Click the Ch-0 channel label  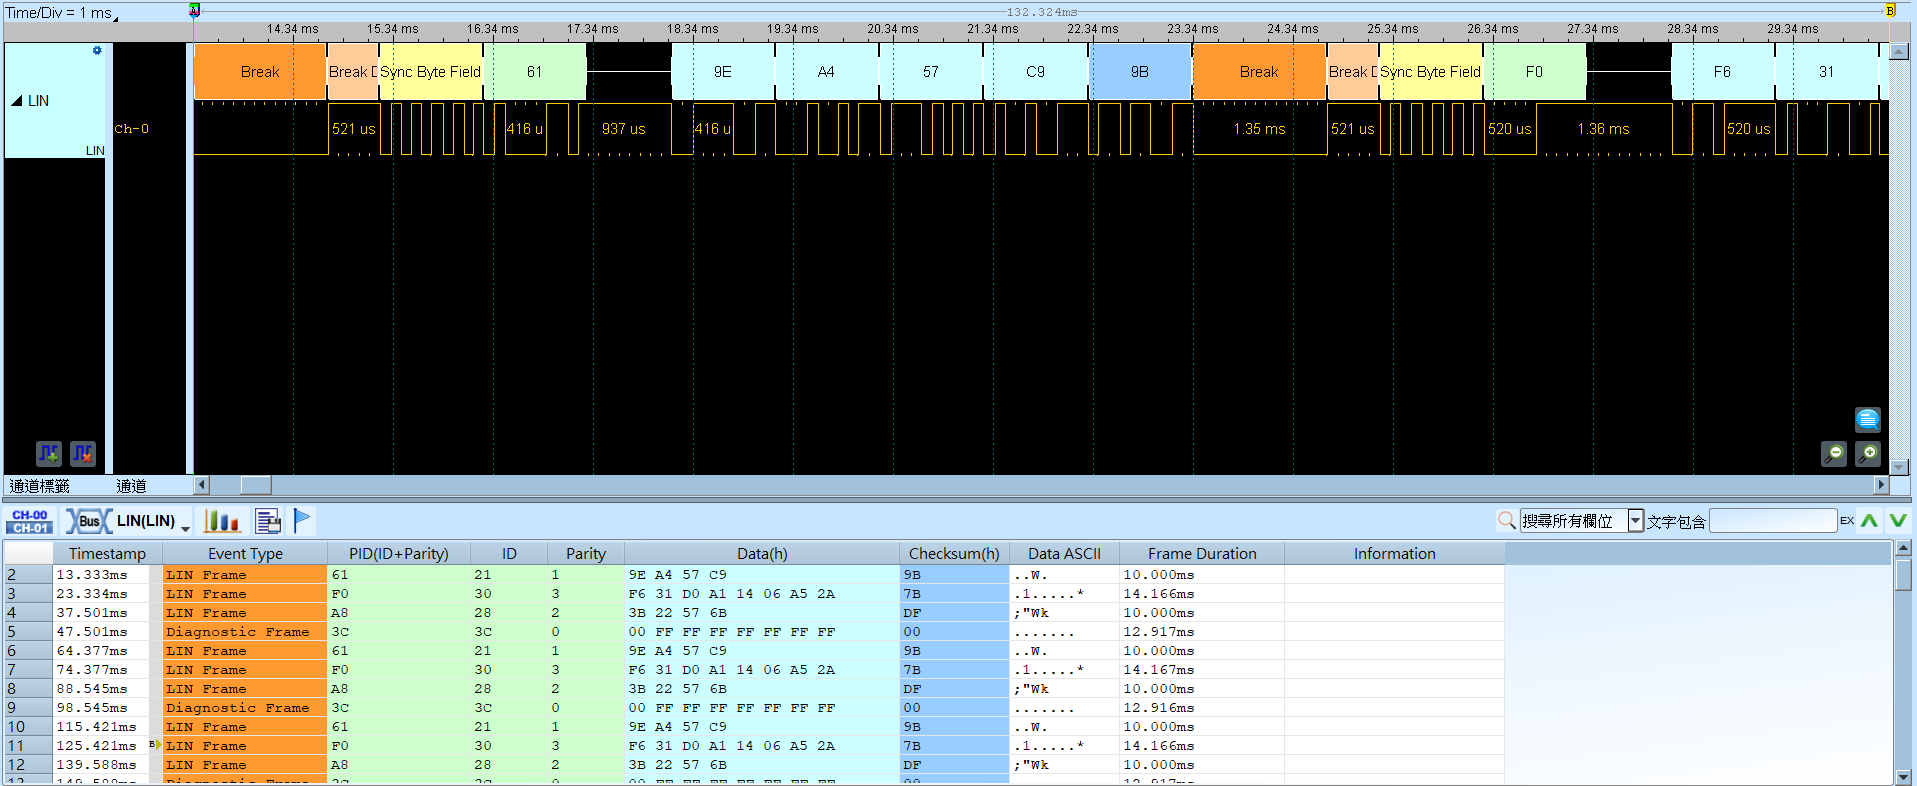tap(131, 129)
